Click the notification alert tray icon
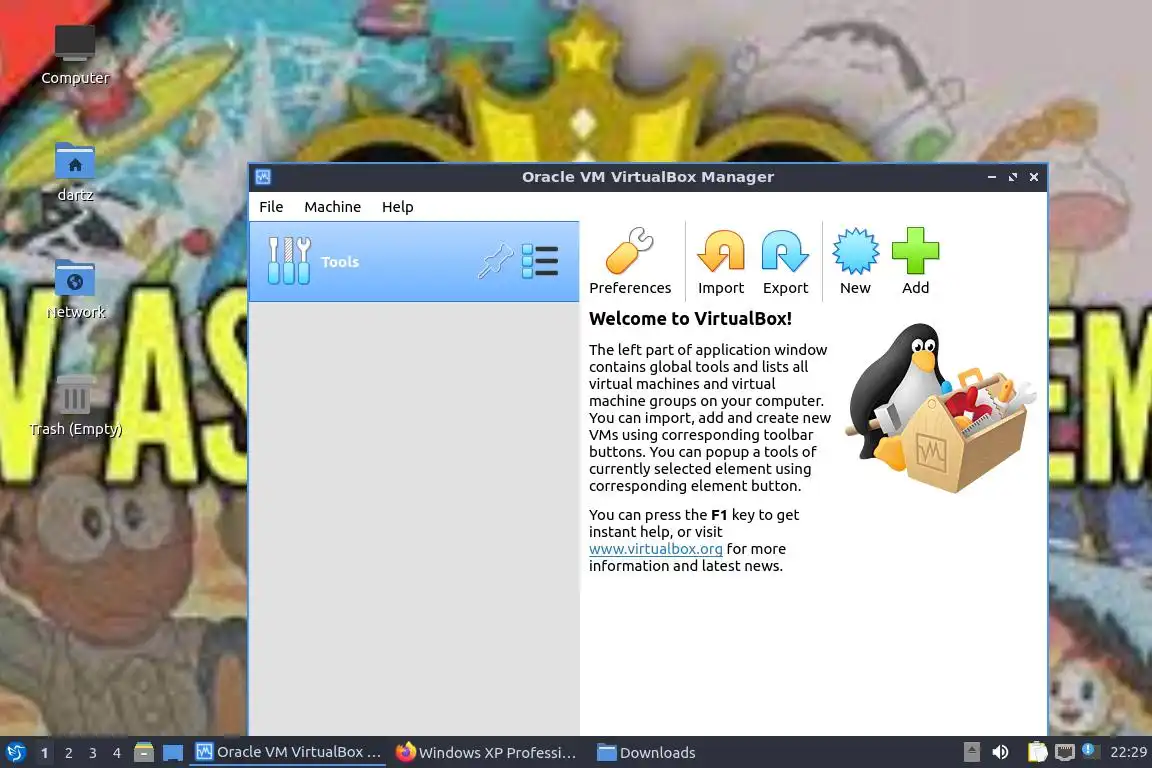Screen dimensions: 1152x768 [1090, 750]
